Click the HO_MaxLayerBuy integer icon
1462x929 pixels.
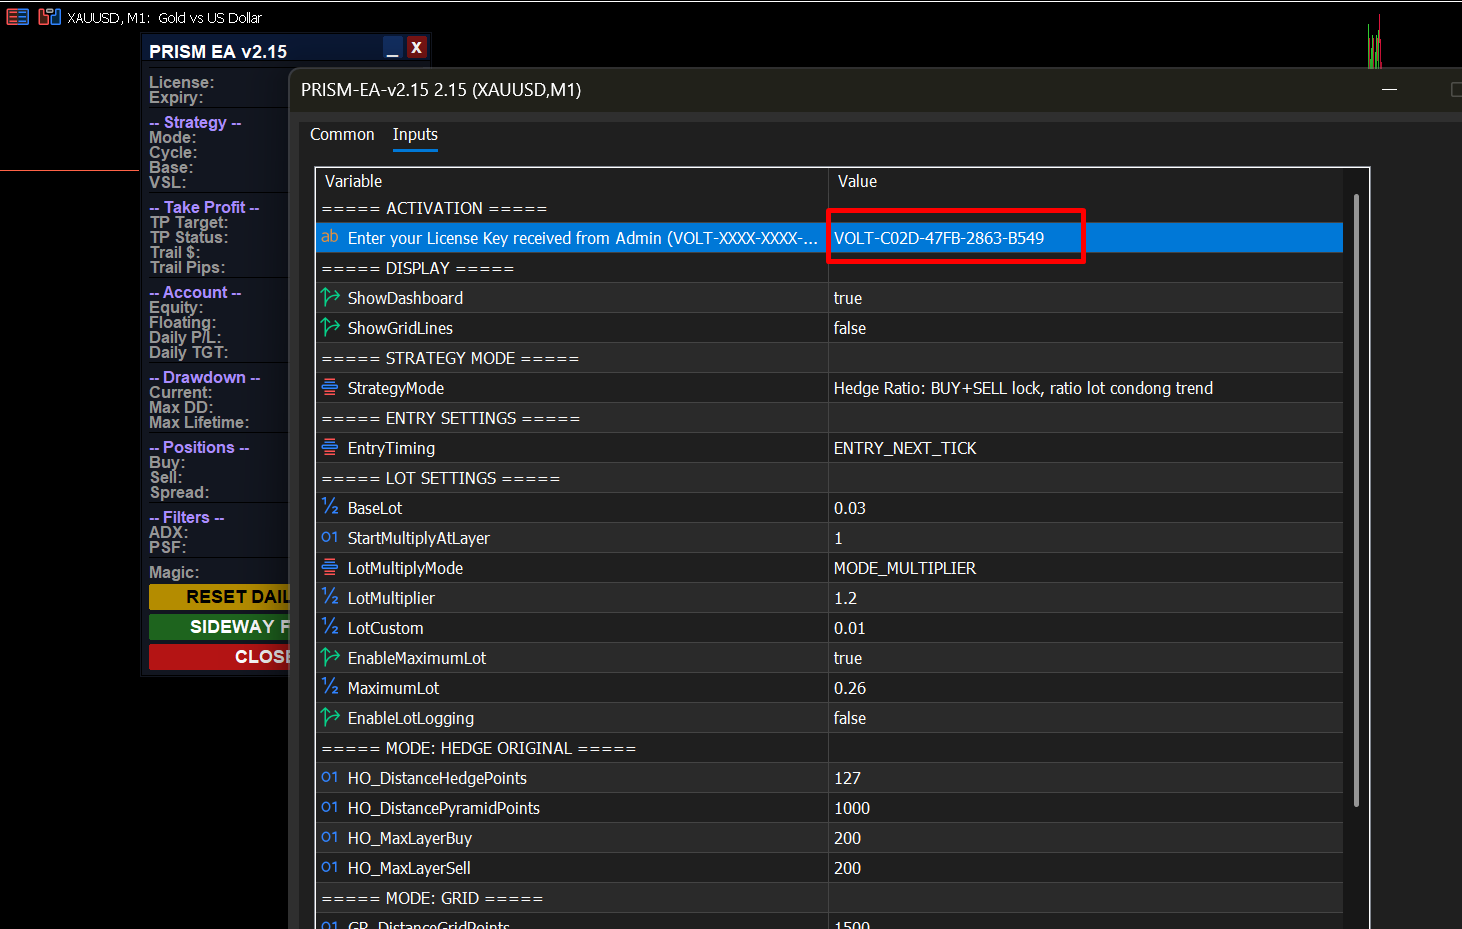(330, 837)
